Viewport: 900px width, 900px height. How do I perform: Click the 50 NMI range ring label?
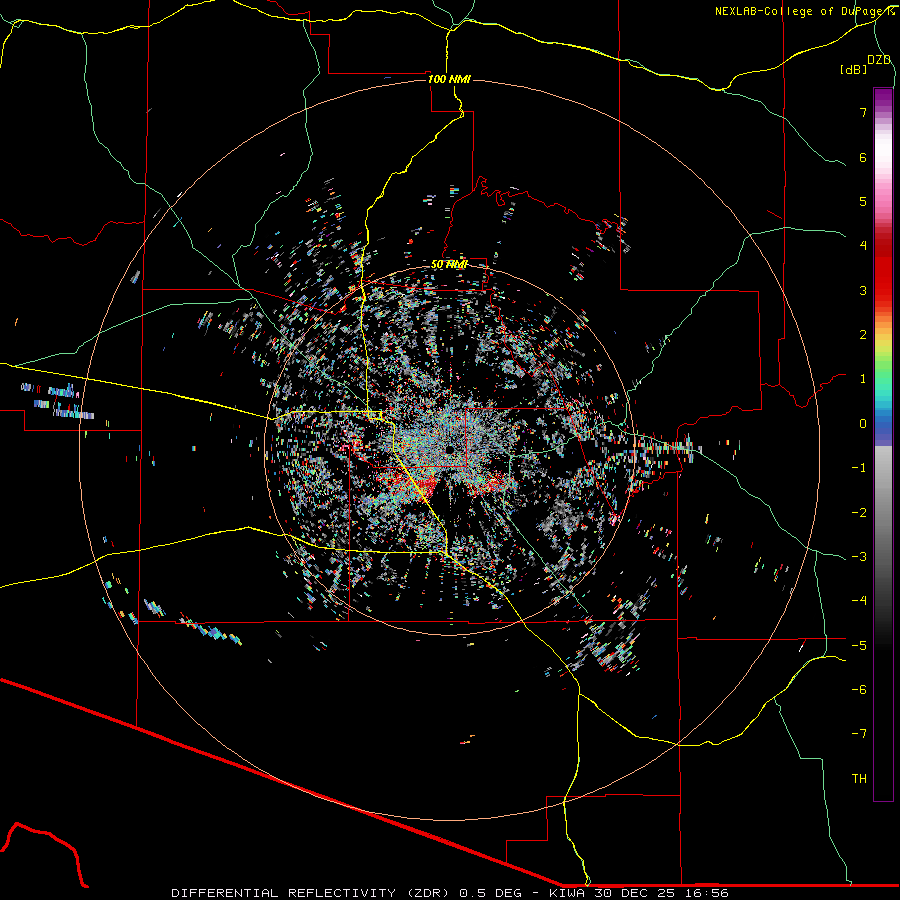[x=449, y=264]
